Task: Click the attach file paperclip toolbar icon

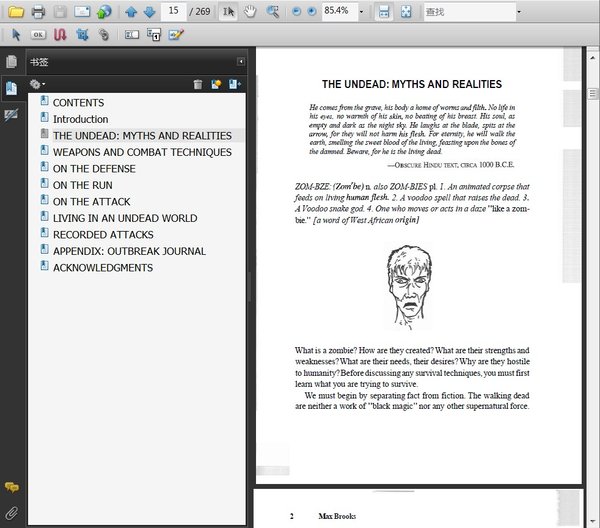Action: coord(104,35)
